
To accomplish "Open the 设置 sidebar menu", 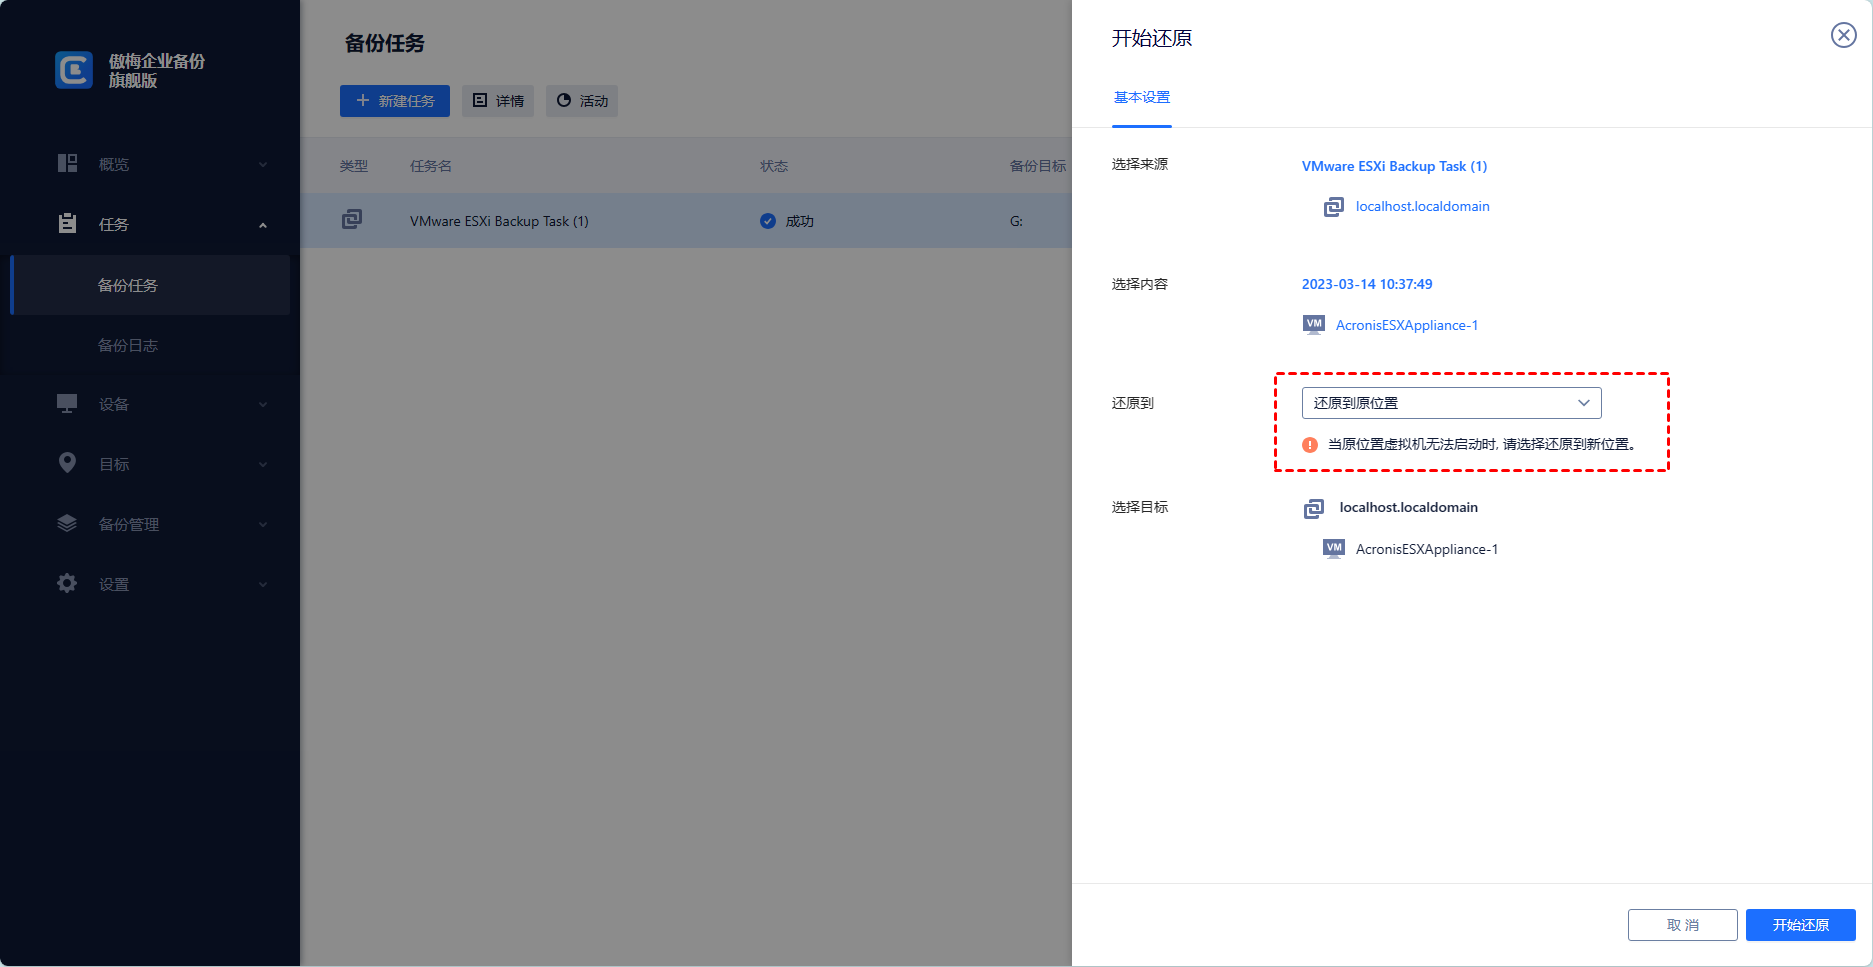I will [x=150, y=584].
